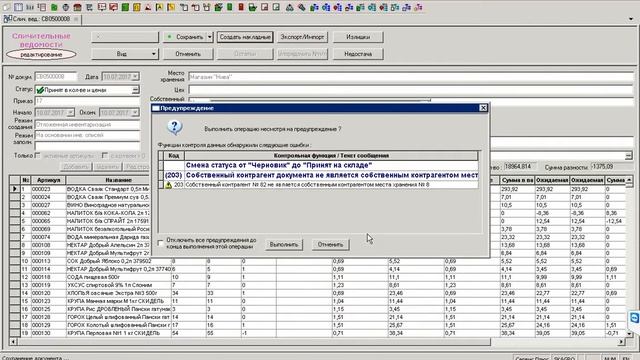
Task: Click the blue question mark icon in the dialog
Action: coord(174,127)
